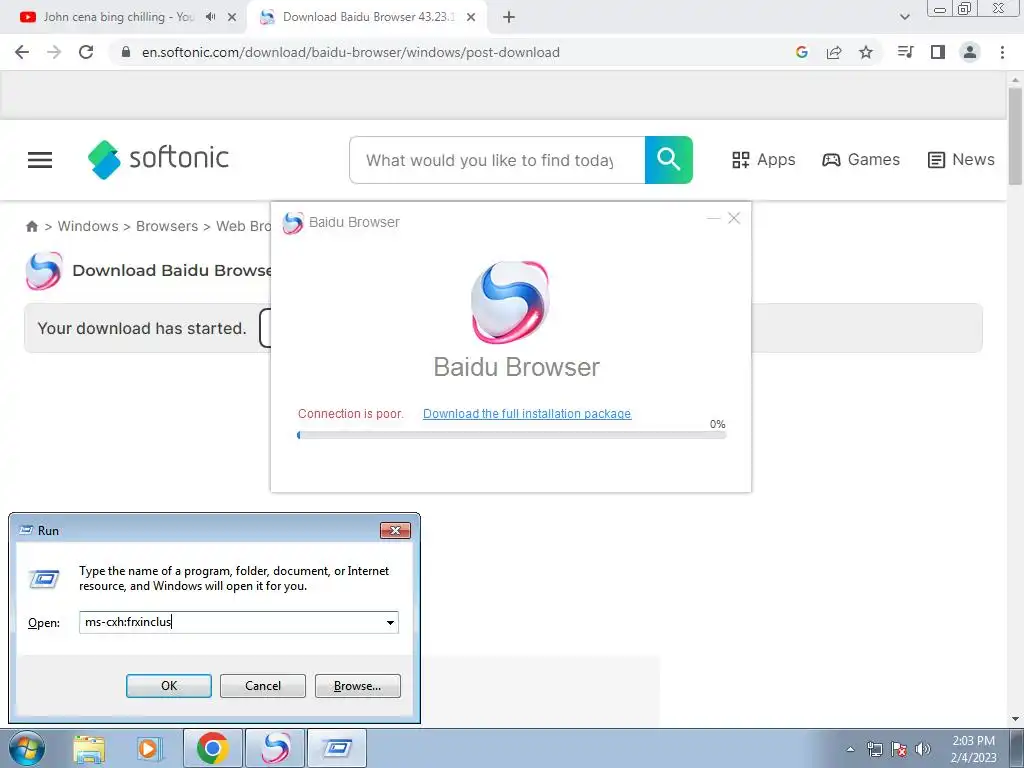The height and width of the screenshot is (768, 1024).
Task: Cancel the Run dialog
Action: click(x=263, y=686)
